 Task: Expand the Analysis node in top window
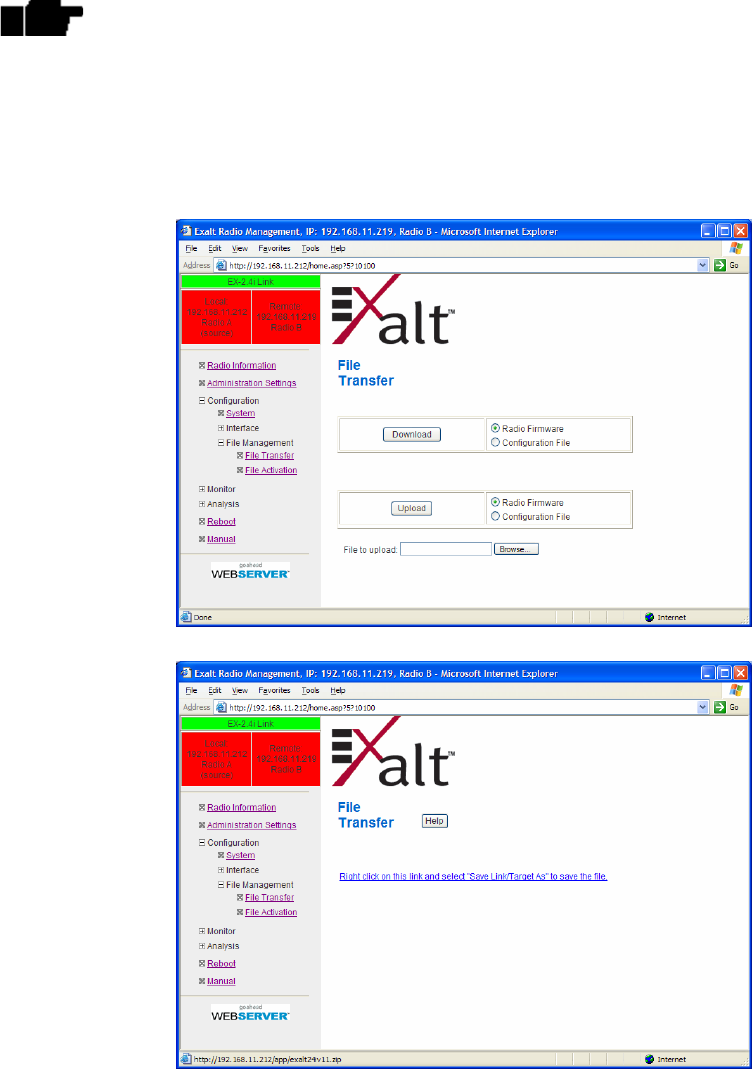coord(202,504)
